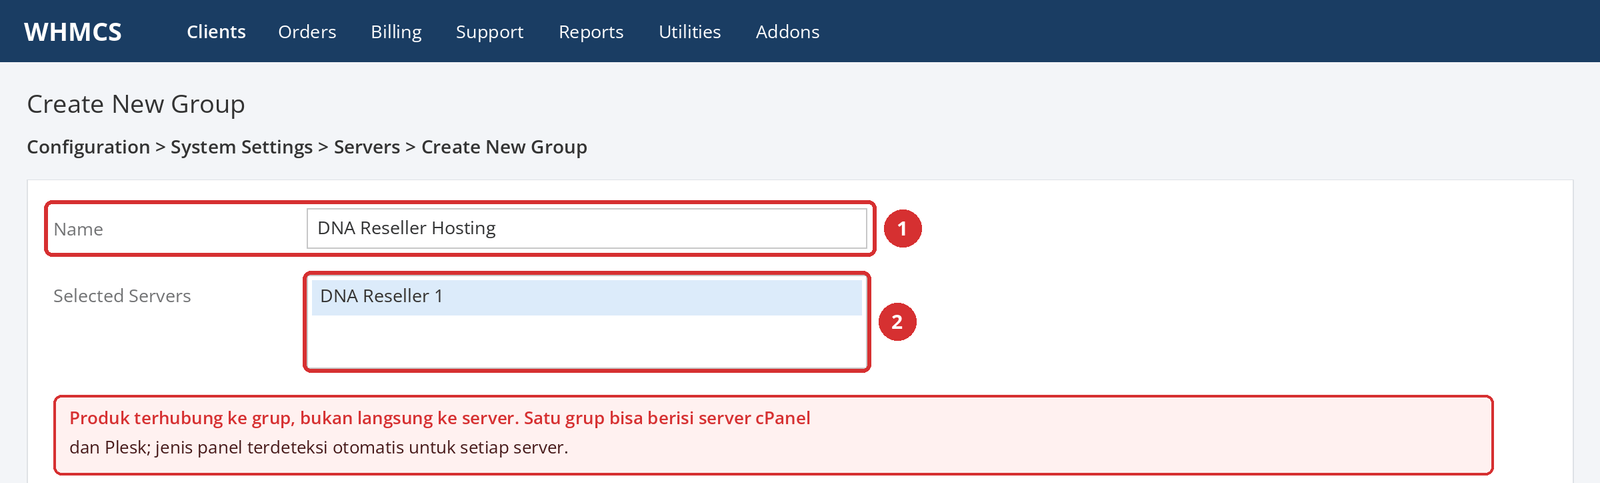
Task: Click the Selected Servers label
Action: point(122,296)
